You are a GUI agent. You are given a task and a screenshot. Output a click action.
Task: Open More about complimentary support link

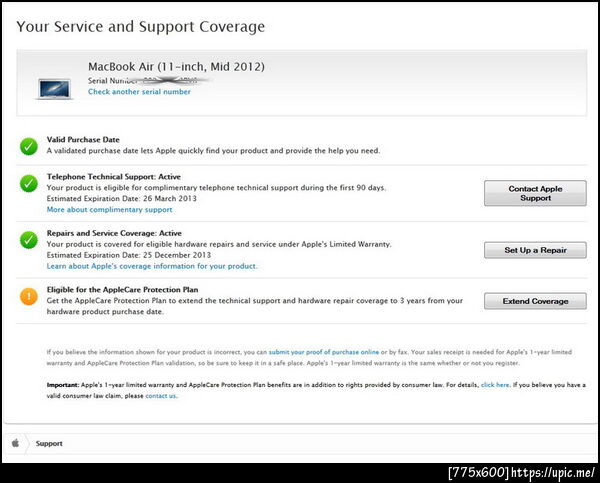(109, 209)
